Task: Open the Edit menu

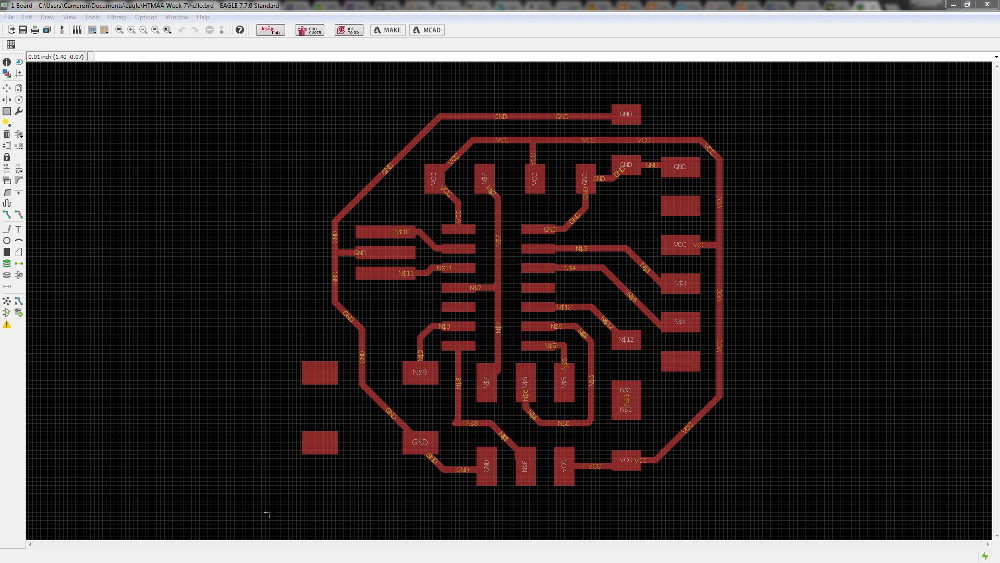Action: pos(27,17)
